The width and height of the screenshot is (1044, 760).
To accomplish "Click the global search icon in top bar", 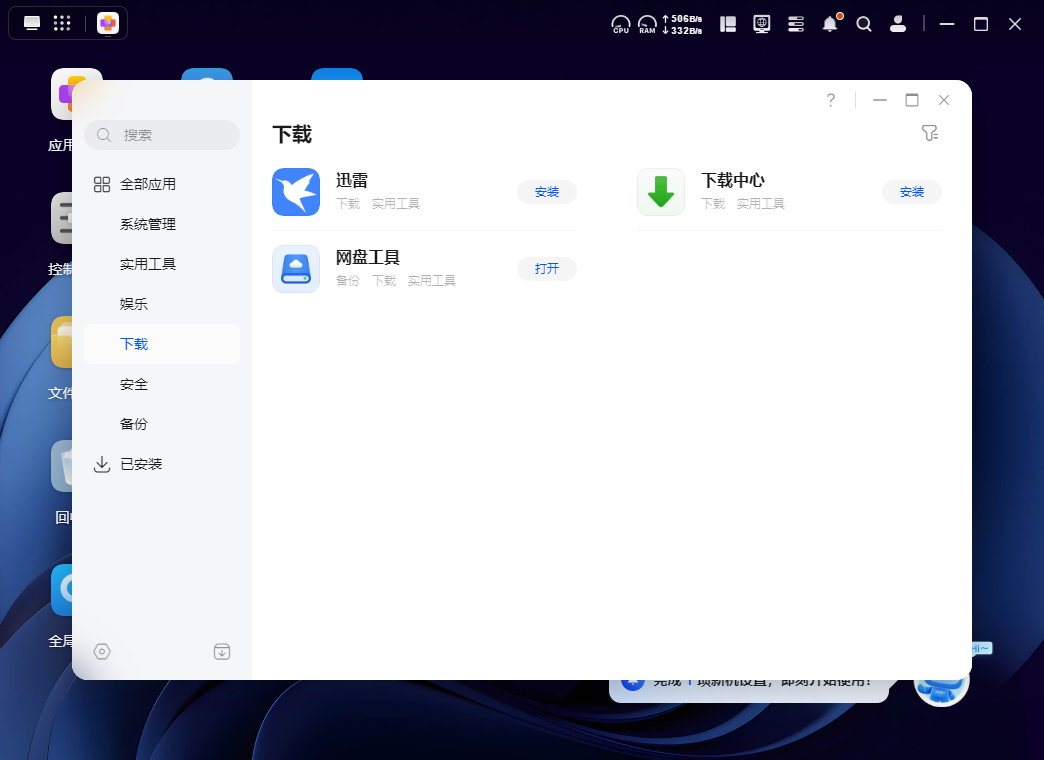I will coord(864,25).
